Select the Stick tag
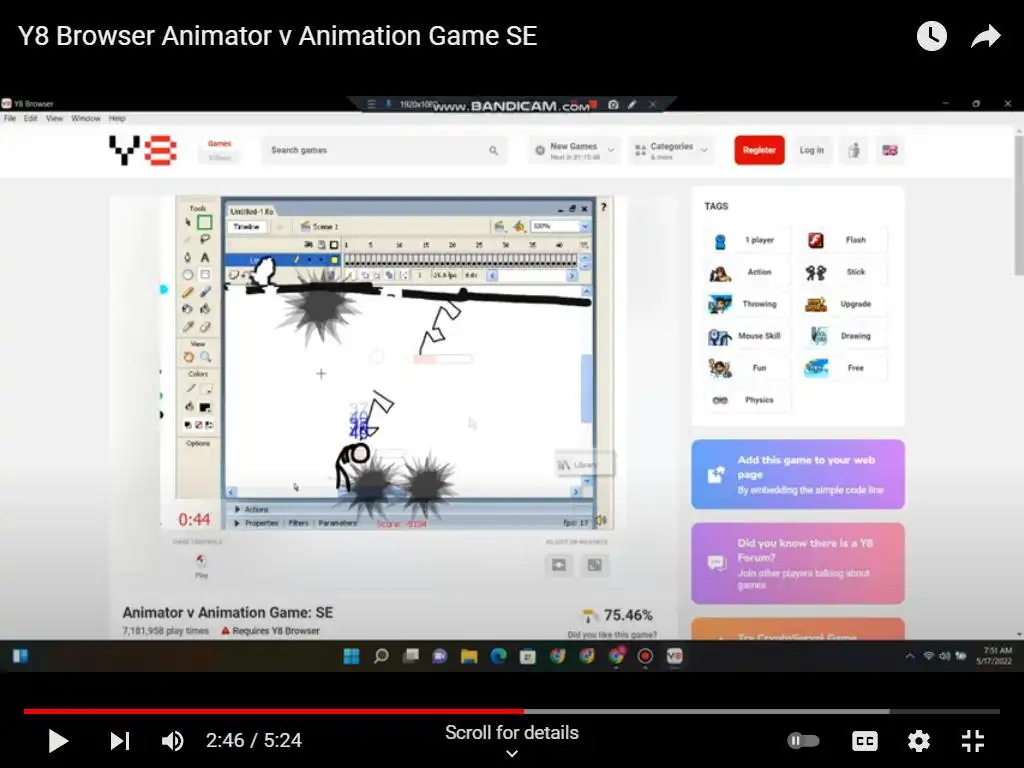 pos(844,272)
